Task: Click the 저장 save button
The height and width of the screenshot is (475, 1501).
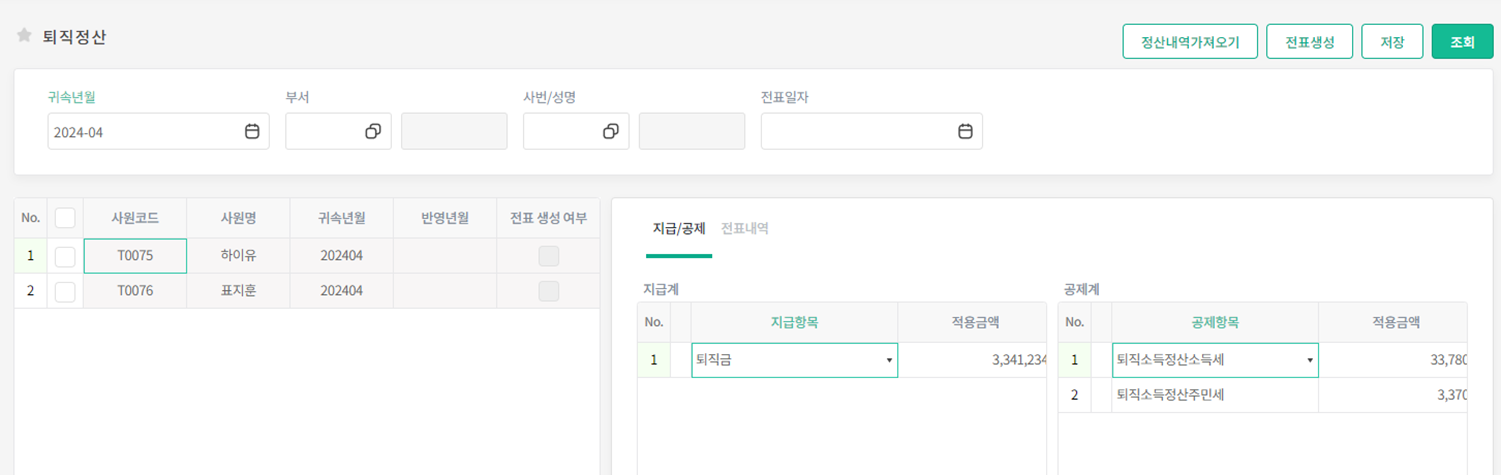Action: pos(1392,43)
